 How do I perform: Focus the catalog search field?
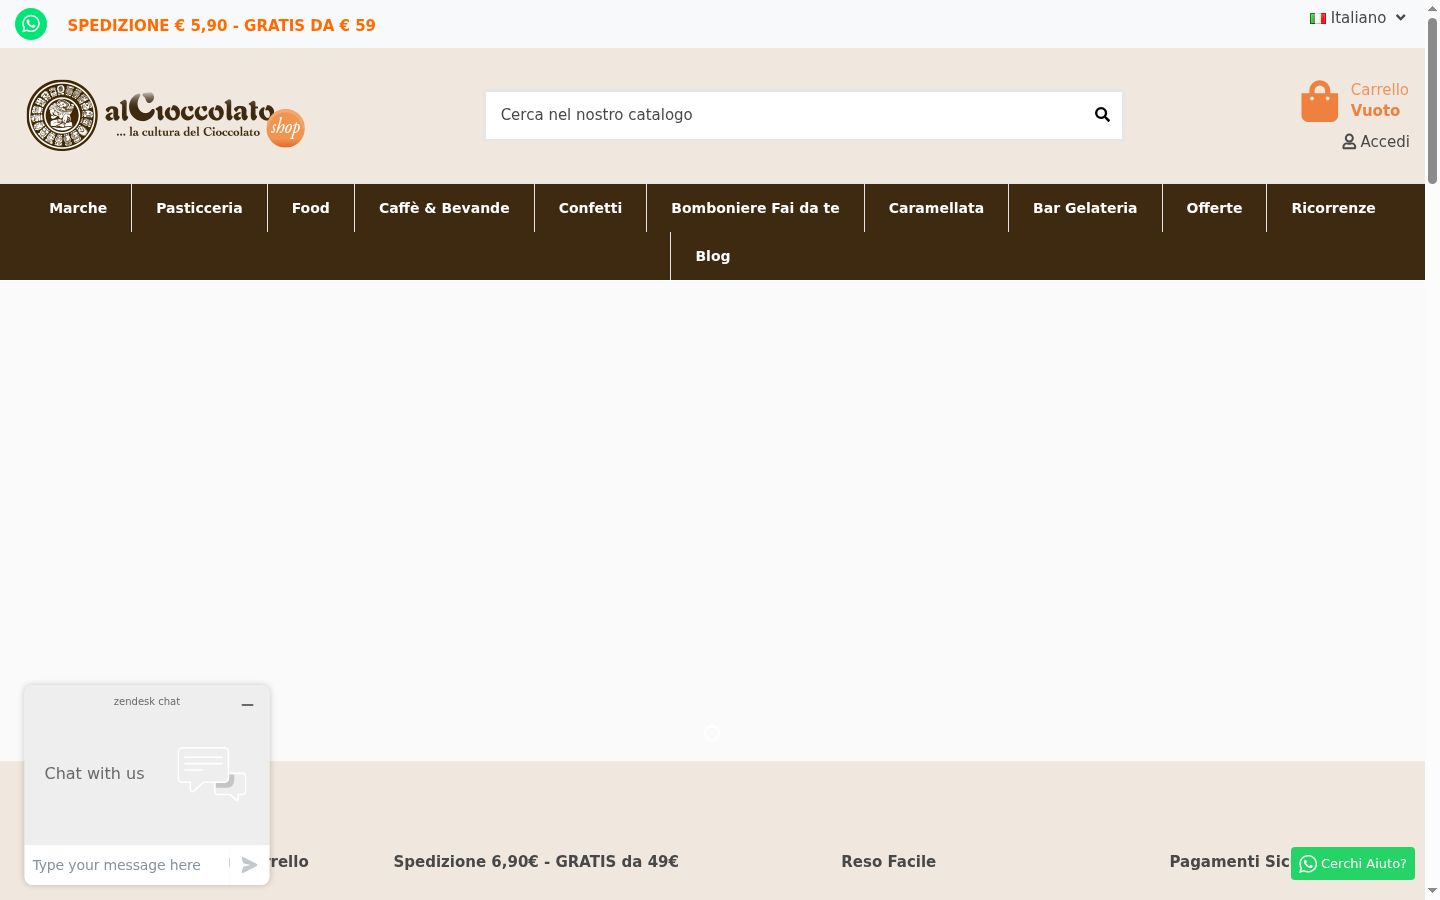[x=790, y=115]
